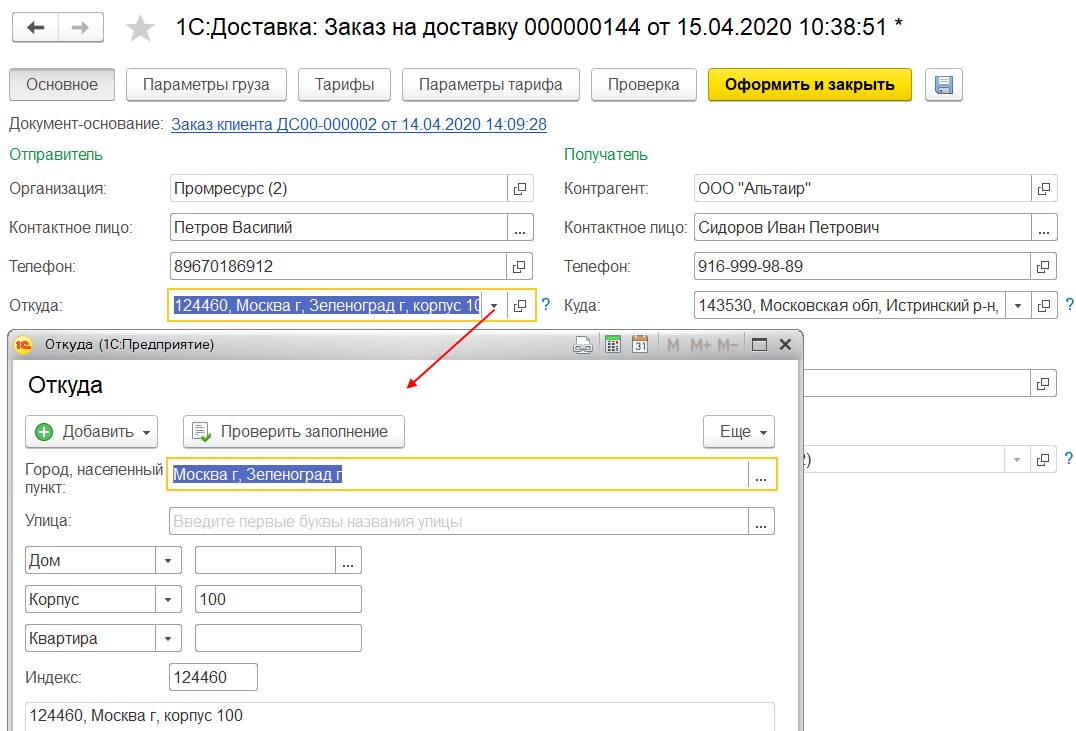1076x731 pixels.
Task: Click the Квартира number input field
Action: [x=278, y=638]
